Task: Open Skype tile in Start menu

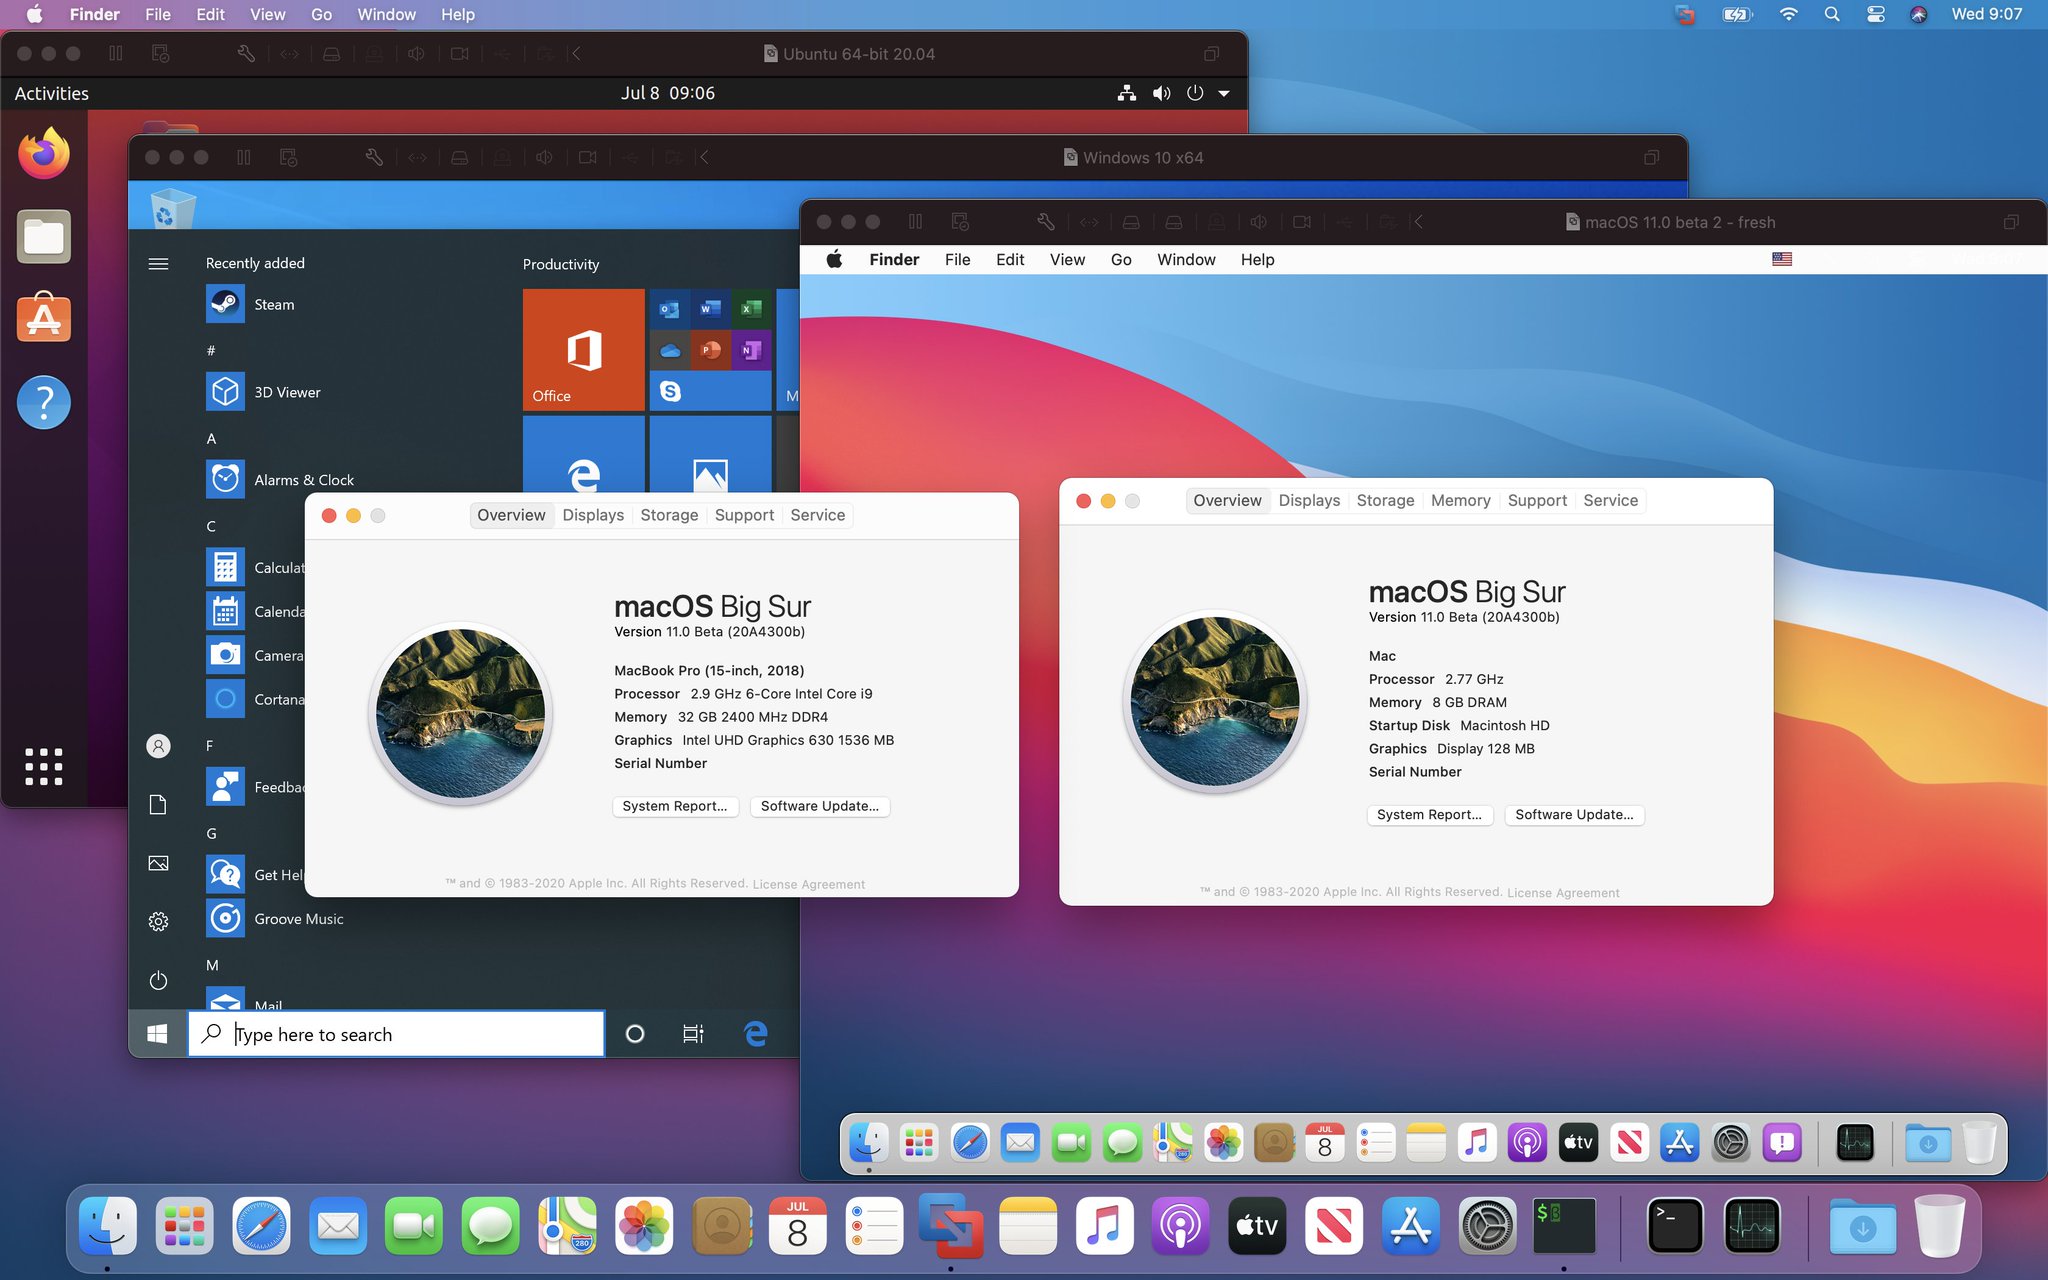Action: [x=671, y=391]
